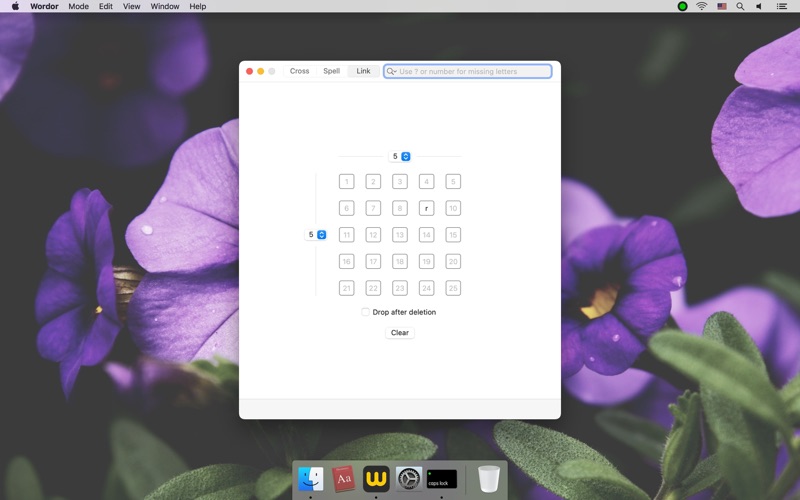Close the Wordor window
This screenshot has height=500, width=800.
pyautogui.click(x=249, y=71)
